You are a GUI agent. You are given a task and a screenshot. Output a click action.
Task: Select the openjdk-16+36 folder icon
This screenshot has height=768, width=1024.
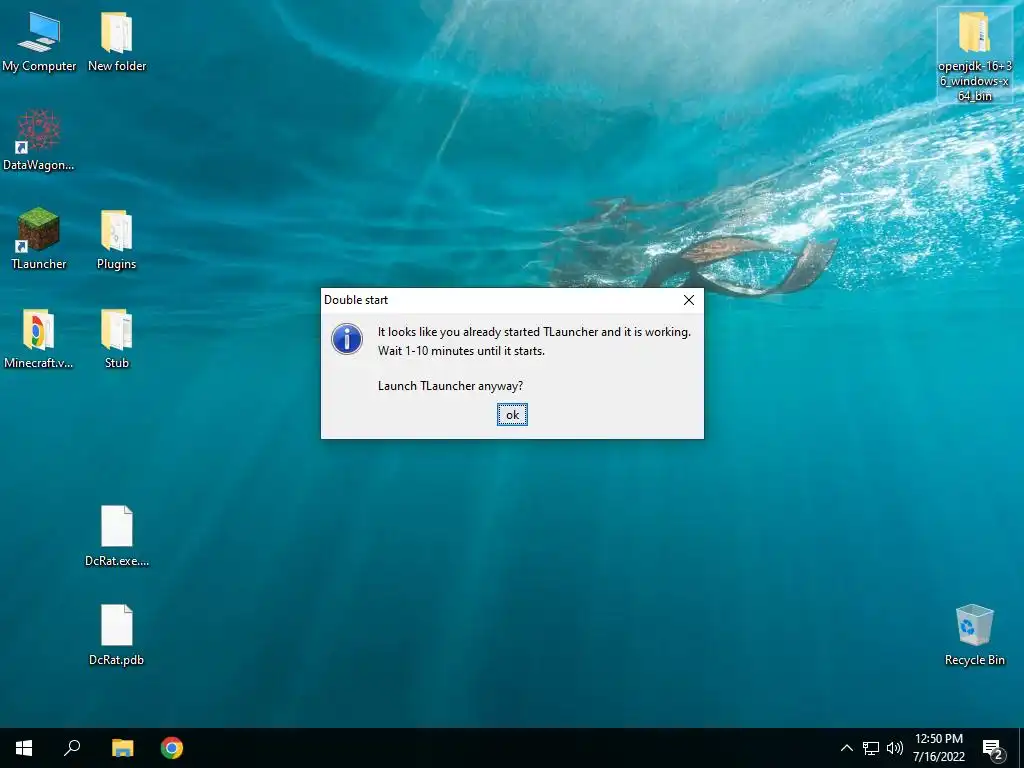(x=974, y=56)
